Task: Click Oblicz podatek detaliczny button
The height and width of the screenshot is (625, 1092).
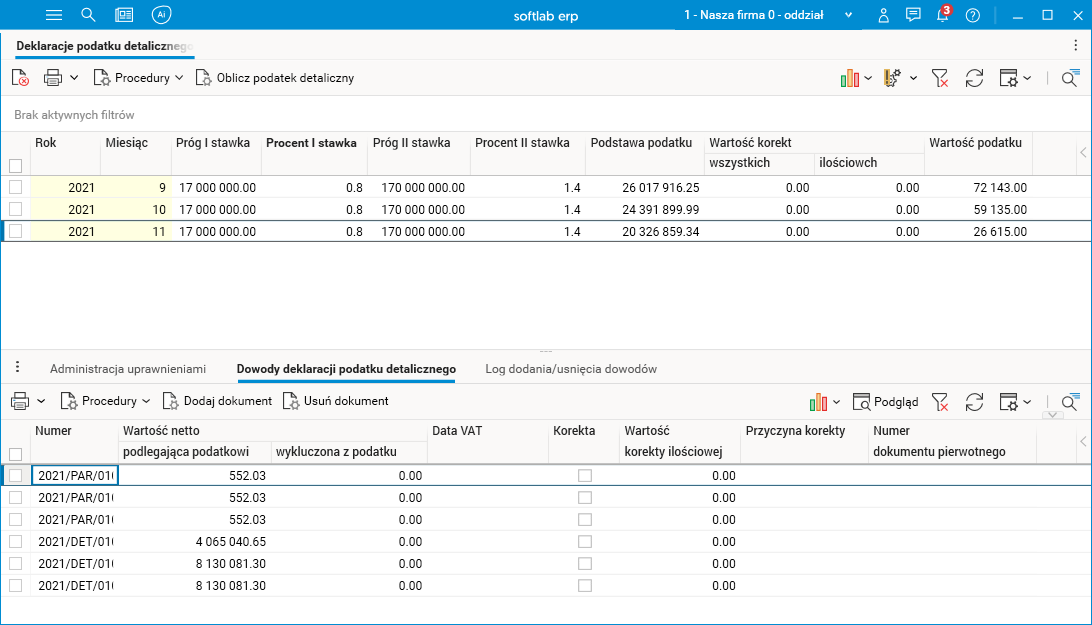Action: pos(275,78)
